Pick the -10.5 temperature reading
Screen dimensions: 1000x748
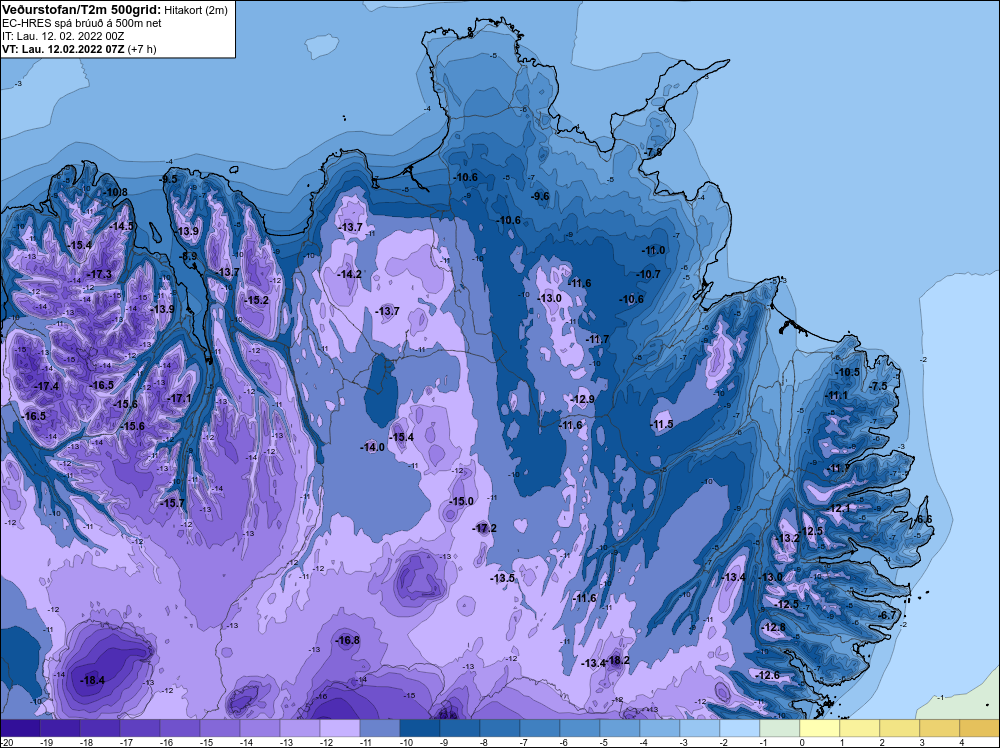click(x=848, y=372)
